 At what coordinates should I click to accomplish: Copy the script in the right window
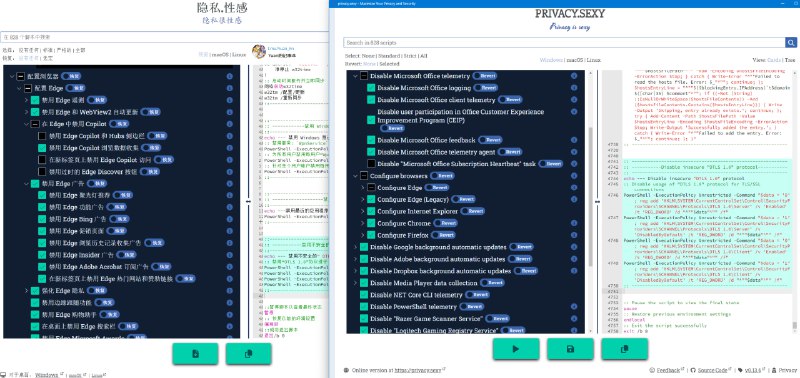coord(624,349)
